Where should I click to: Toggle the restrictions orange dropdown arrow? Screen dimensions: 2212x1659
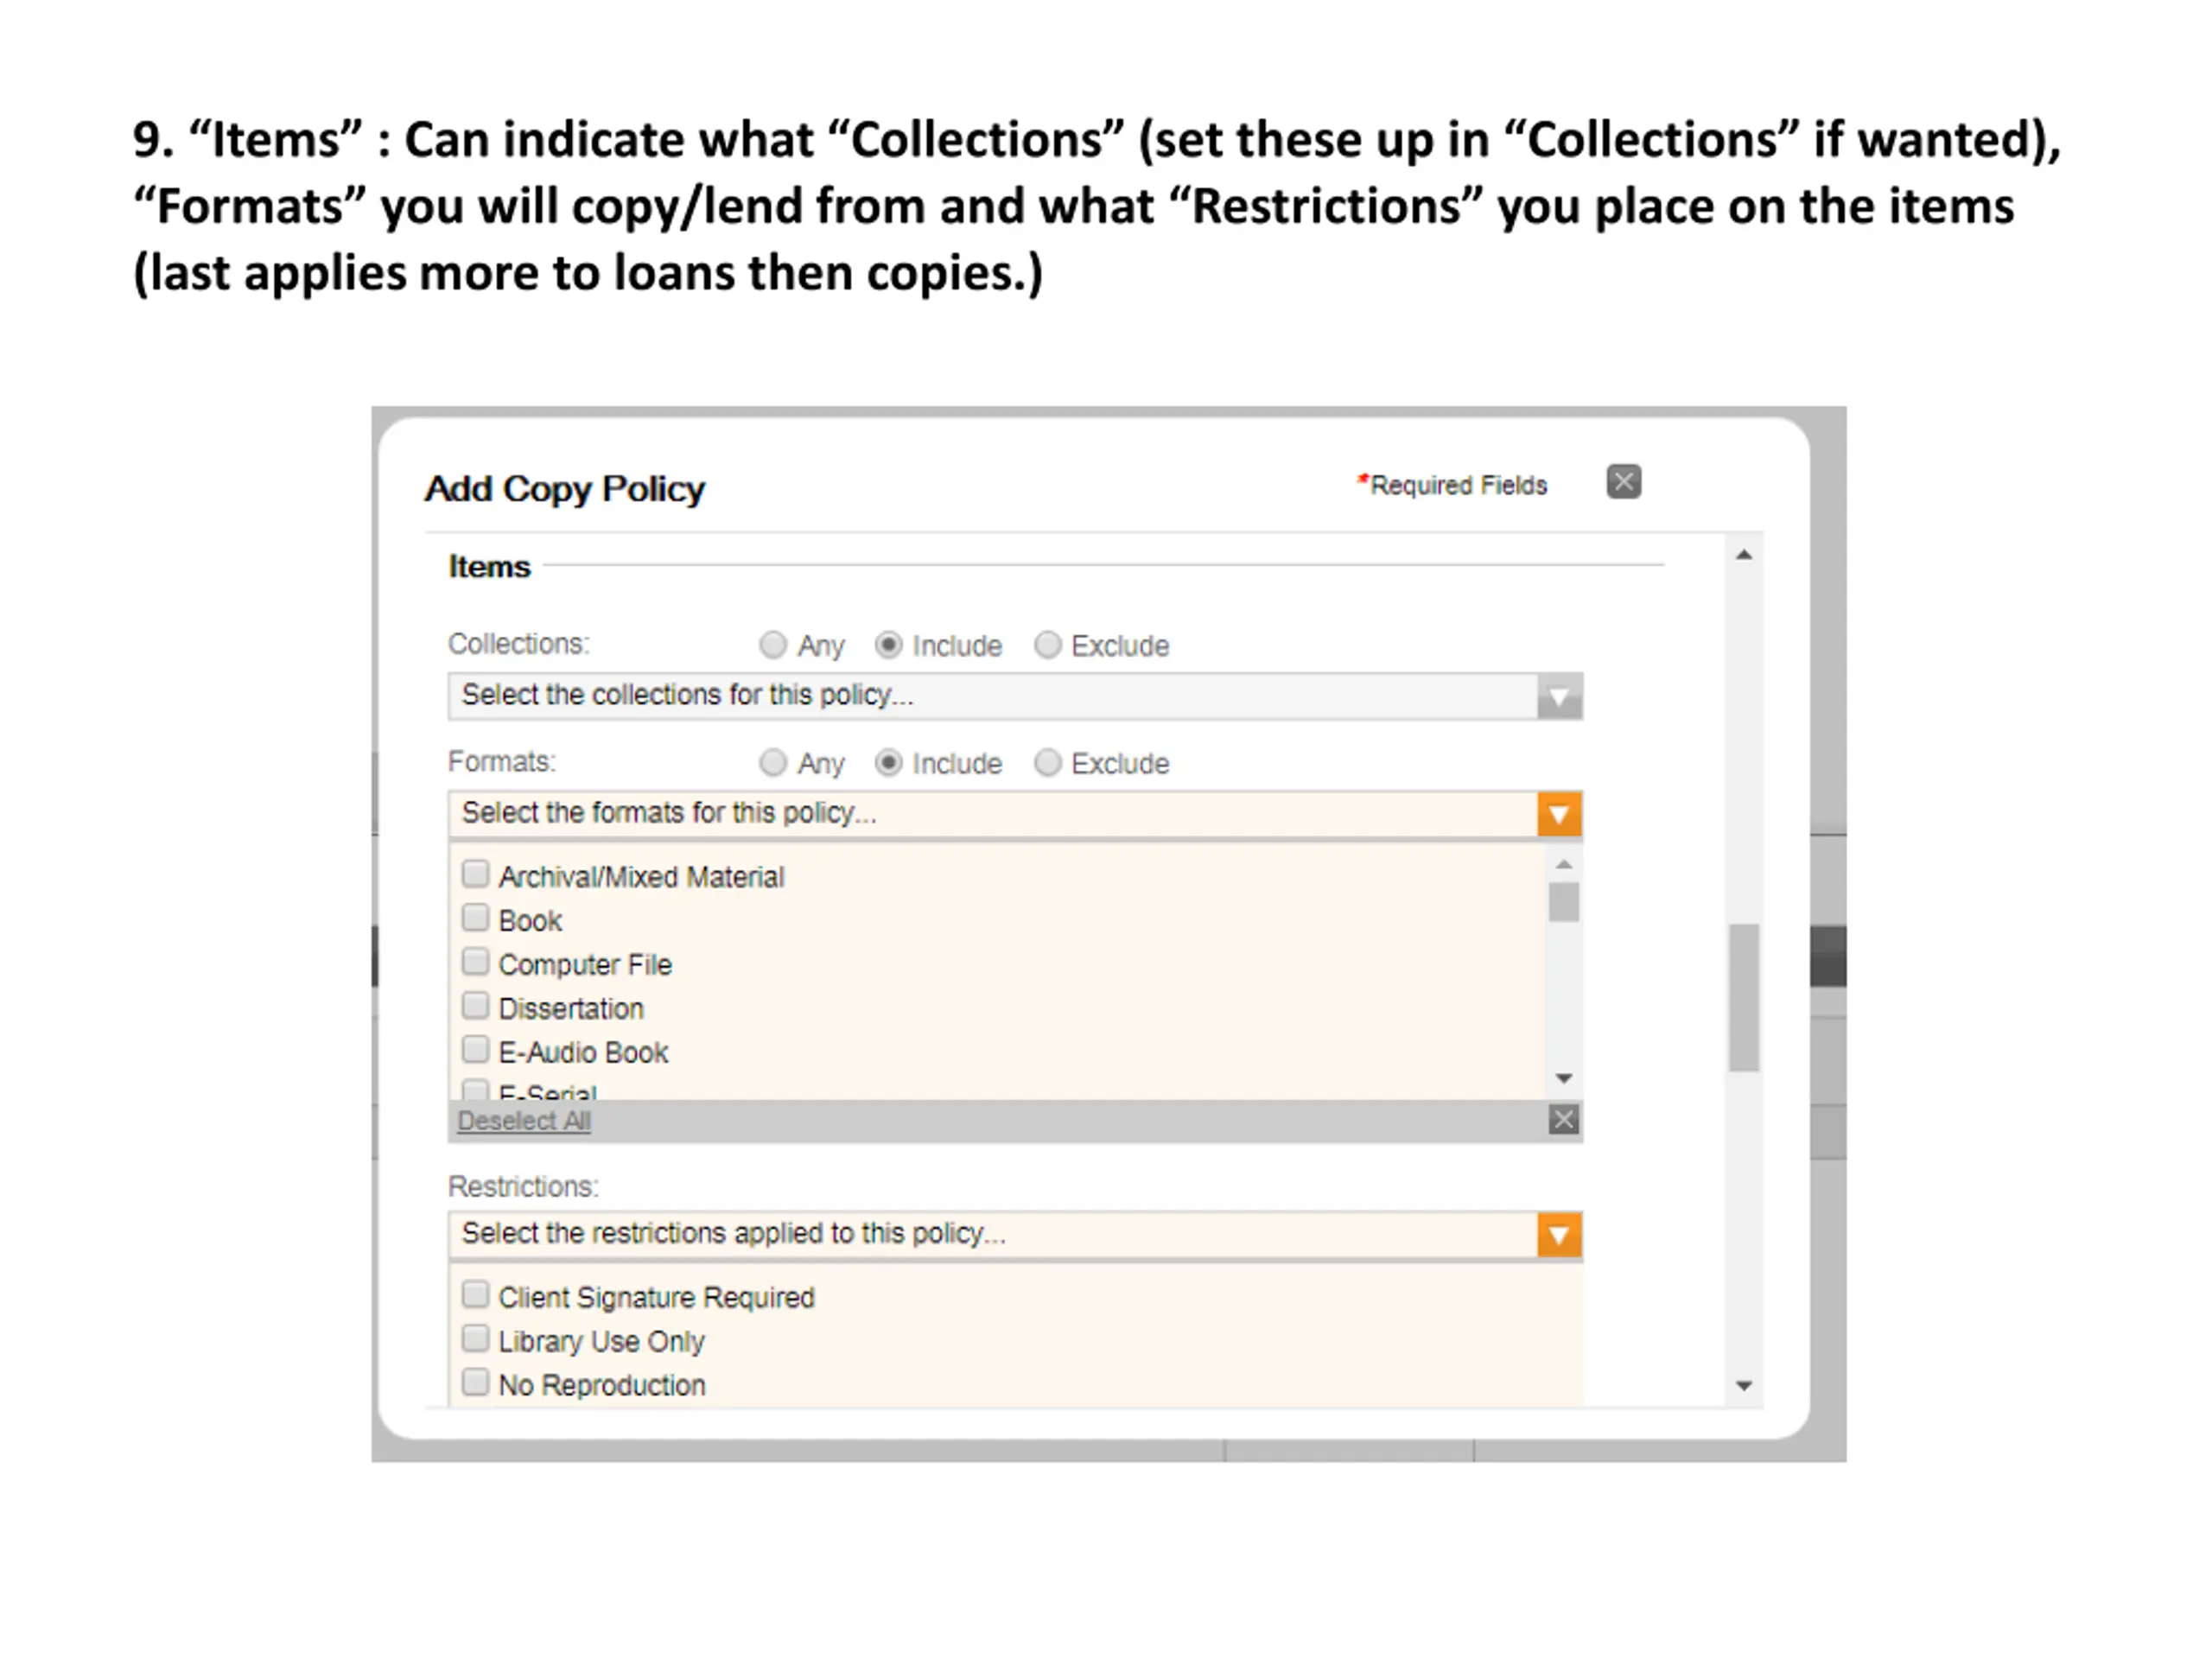1559,1236
